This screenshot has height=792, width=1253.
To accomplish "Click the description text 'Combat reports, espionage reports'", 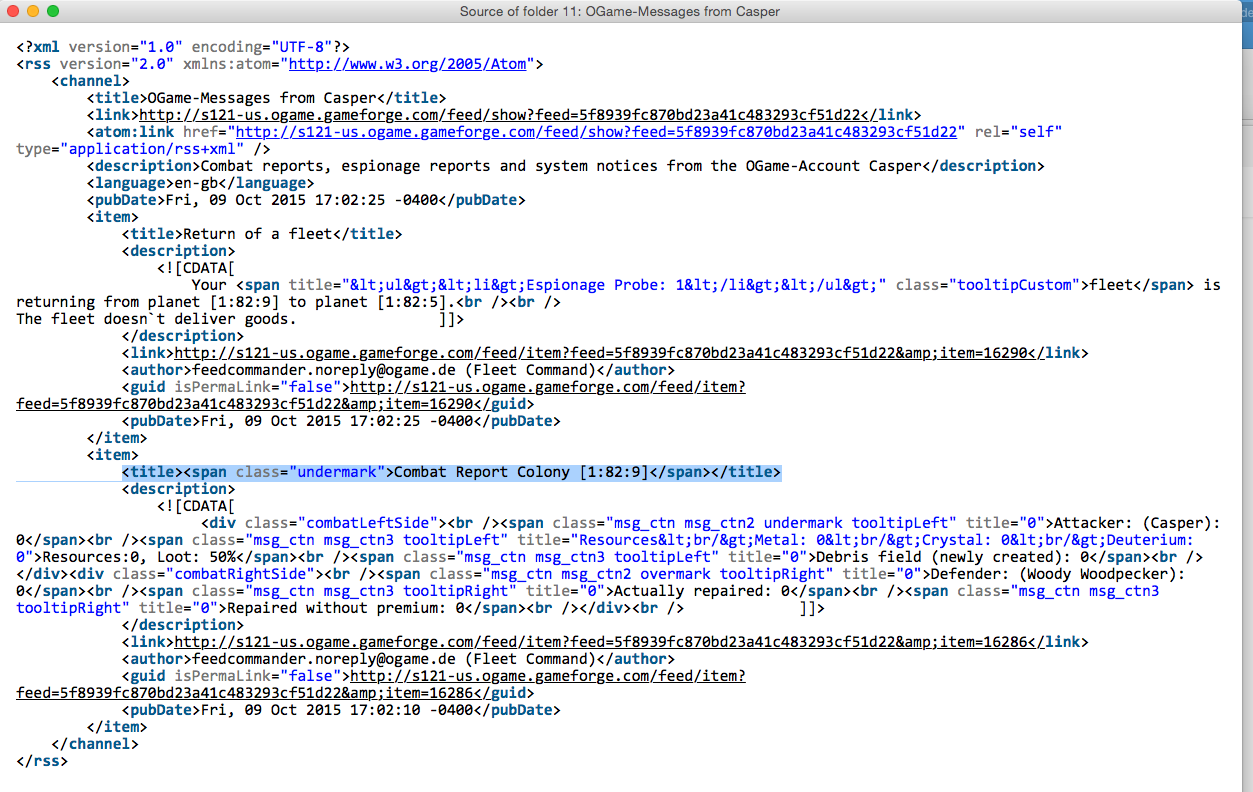I will (346, 166).
